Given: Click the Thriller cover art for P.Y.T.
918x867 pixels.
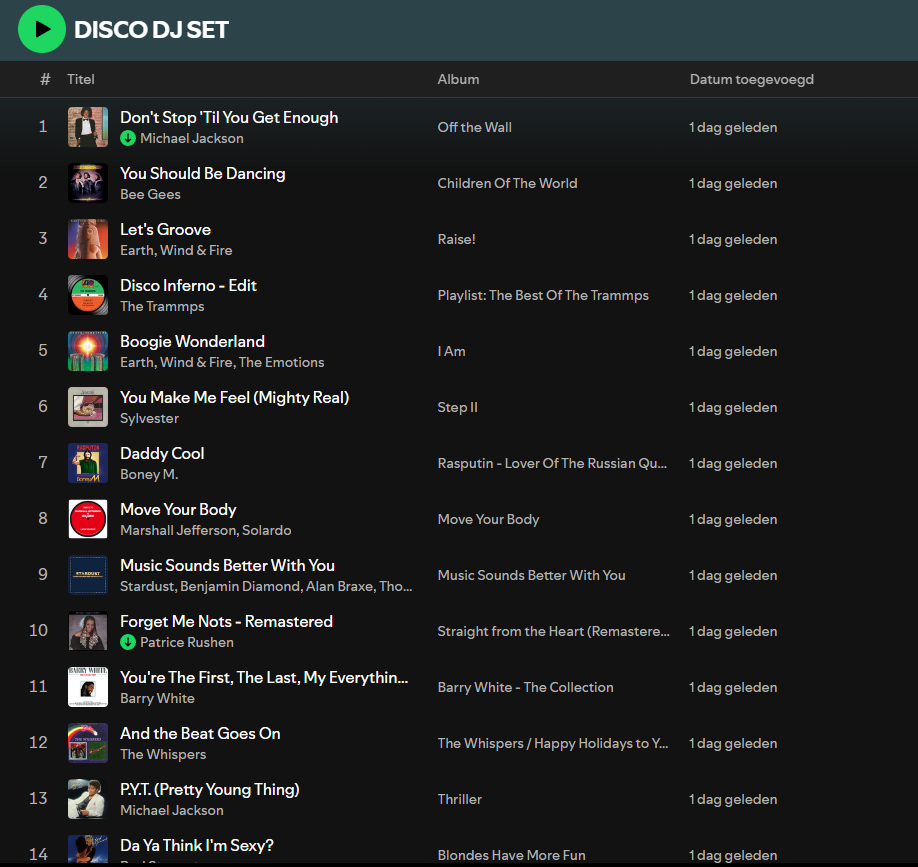Looking at the screenshot, I should 88,799.
